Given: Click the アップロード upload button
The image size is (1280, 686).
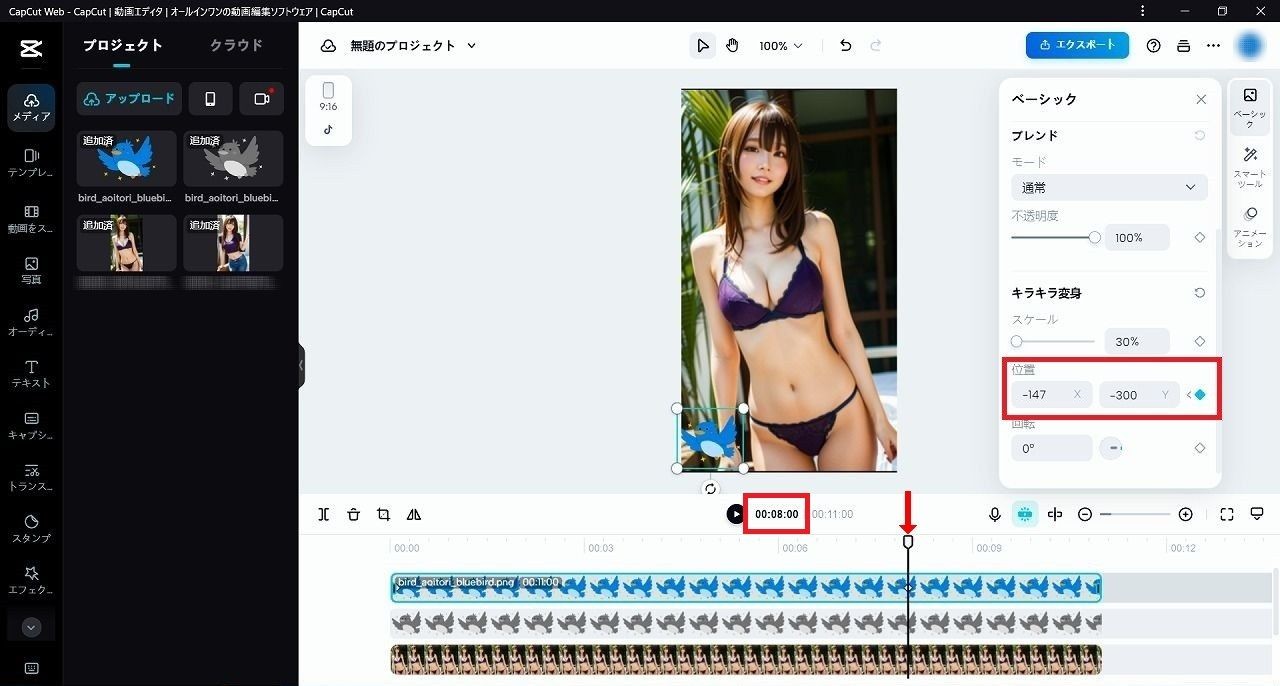Looking at the screenshot, I should click(x=129, y=99).
